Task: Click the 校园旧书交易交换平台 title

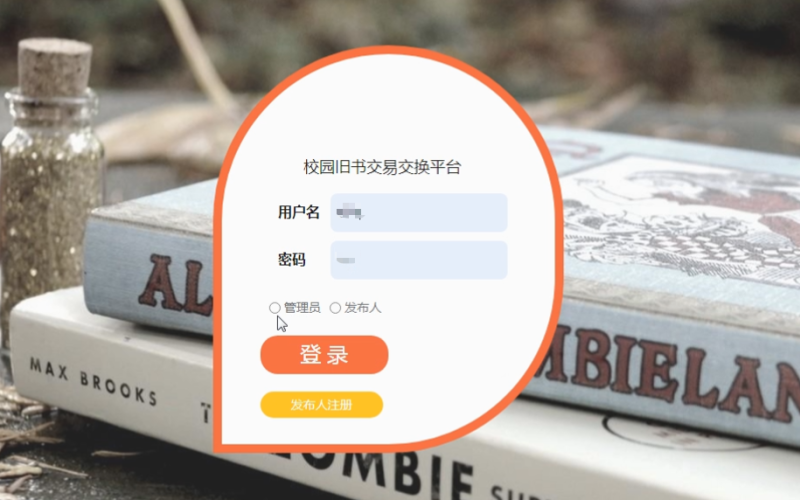Action: click(382, 167)
